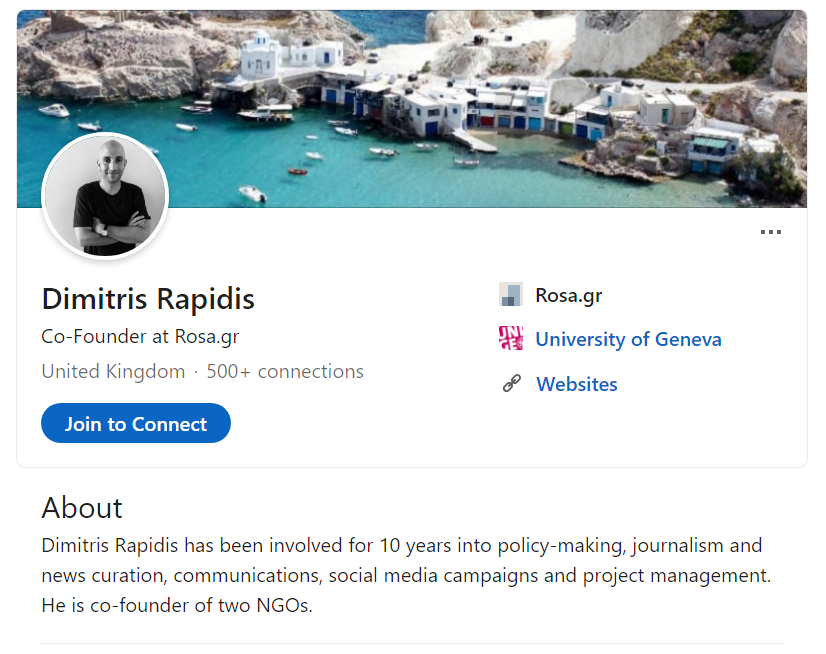Click the United Kingdom location text

click(x=113, y=372)
